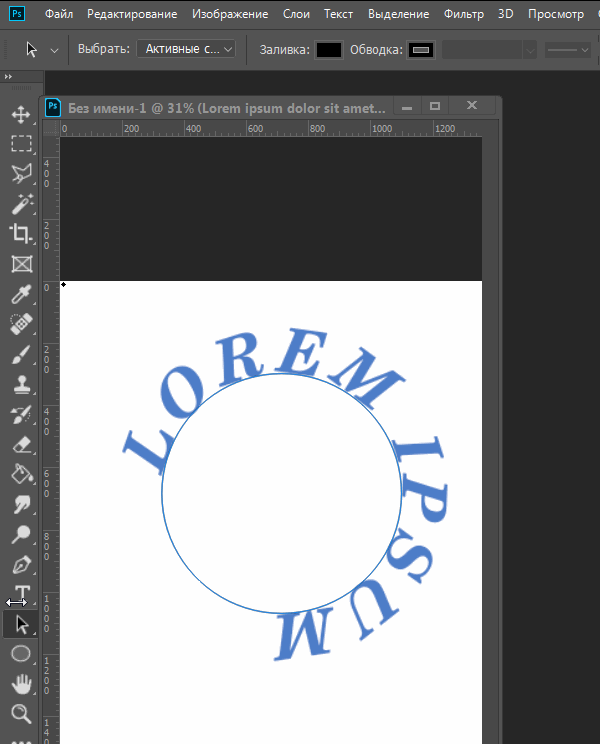The image size is (600, 744).
Task: Click the document tab Ps icon
Action: 53,107
